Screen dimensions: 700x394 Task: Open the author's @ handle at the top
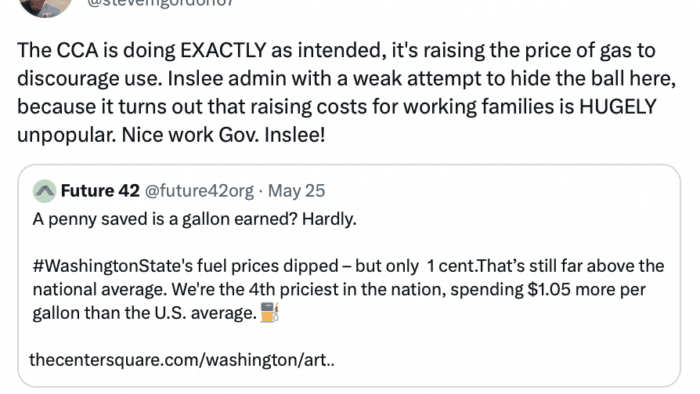(x=161, y=4)
